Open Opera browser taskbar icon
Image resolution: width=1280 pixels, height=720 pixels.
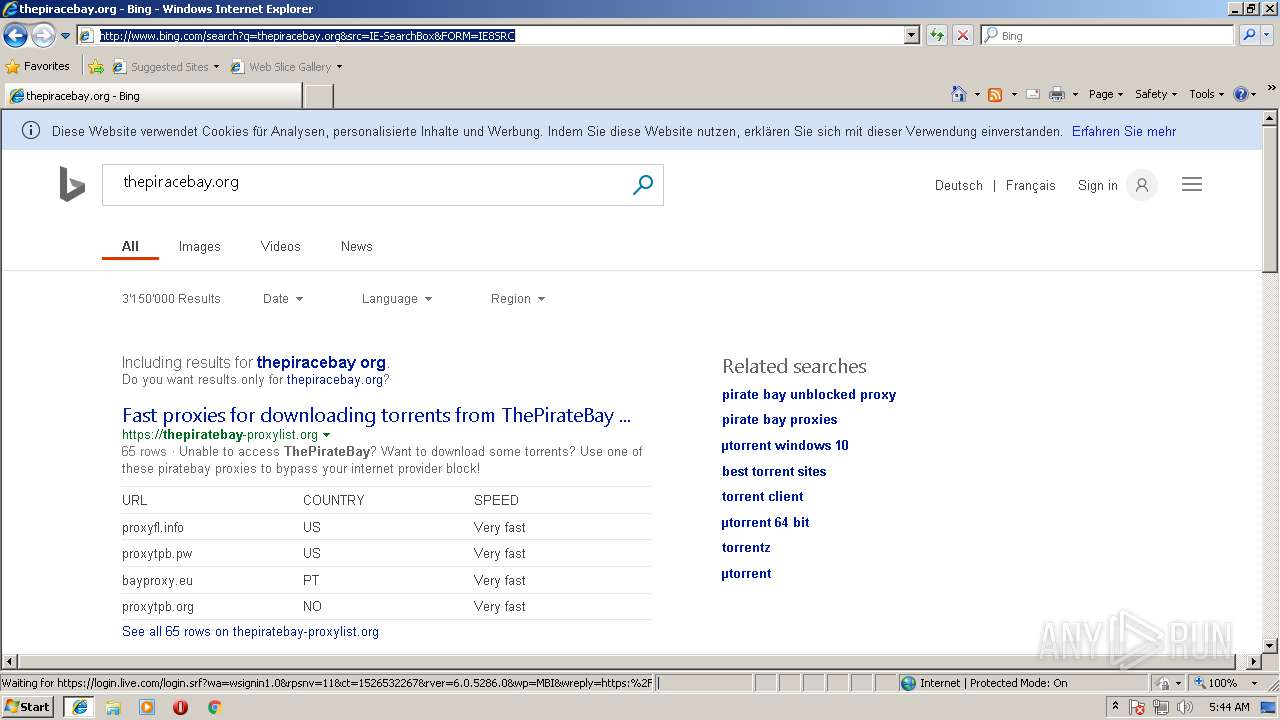click(180, 707)
